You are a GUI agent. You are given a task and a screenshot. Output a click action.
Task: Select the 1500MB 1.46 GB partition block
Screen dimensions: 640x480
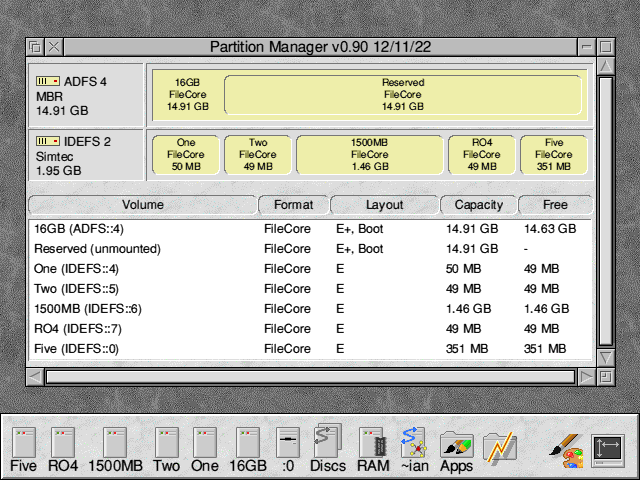[370, 155]
